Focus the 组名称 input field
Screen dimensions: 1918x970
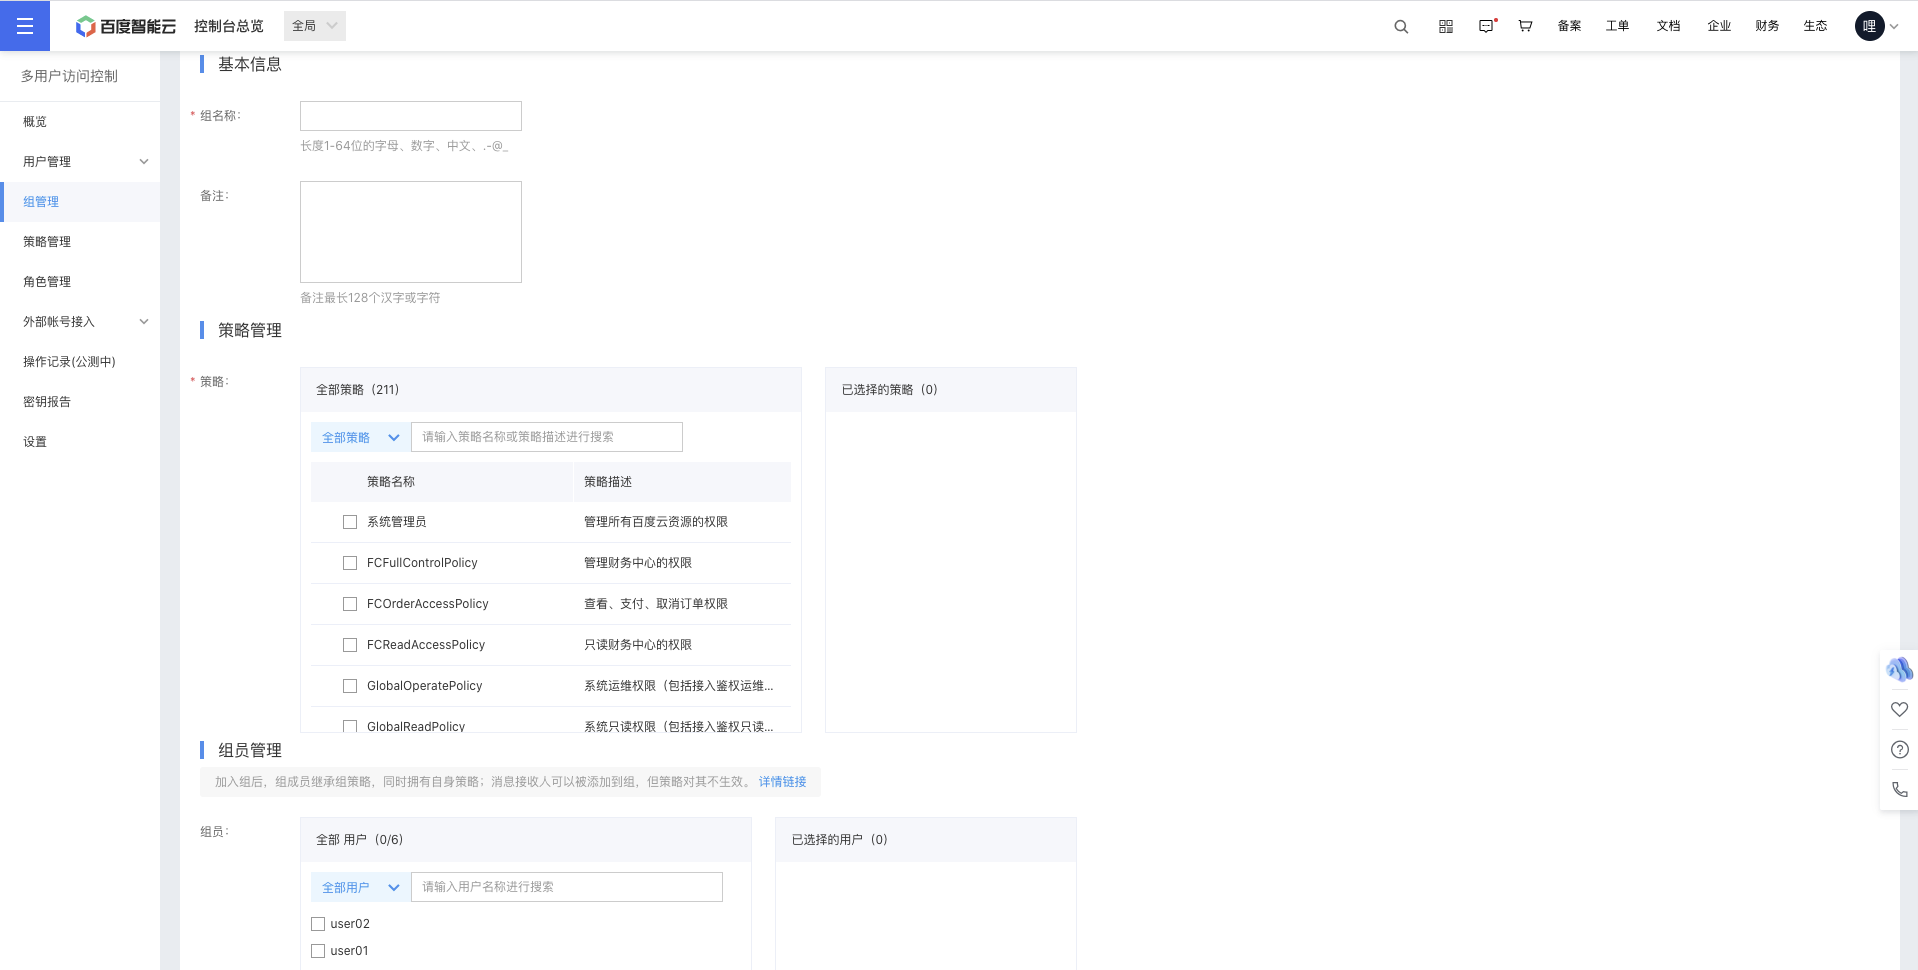pos(411,116)
